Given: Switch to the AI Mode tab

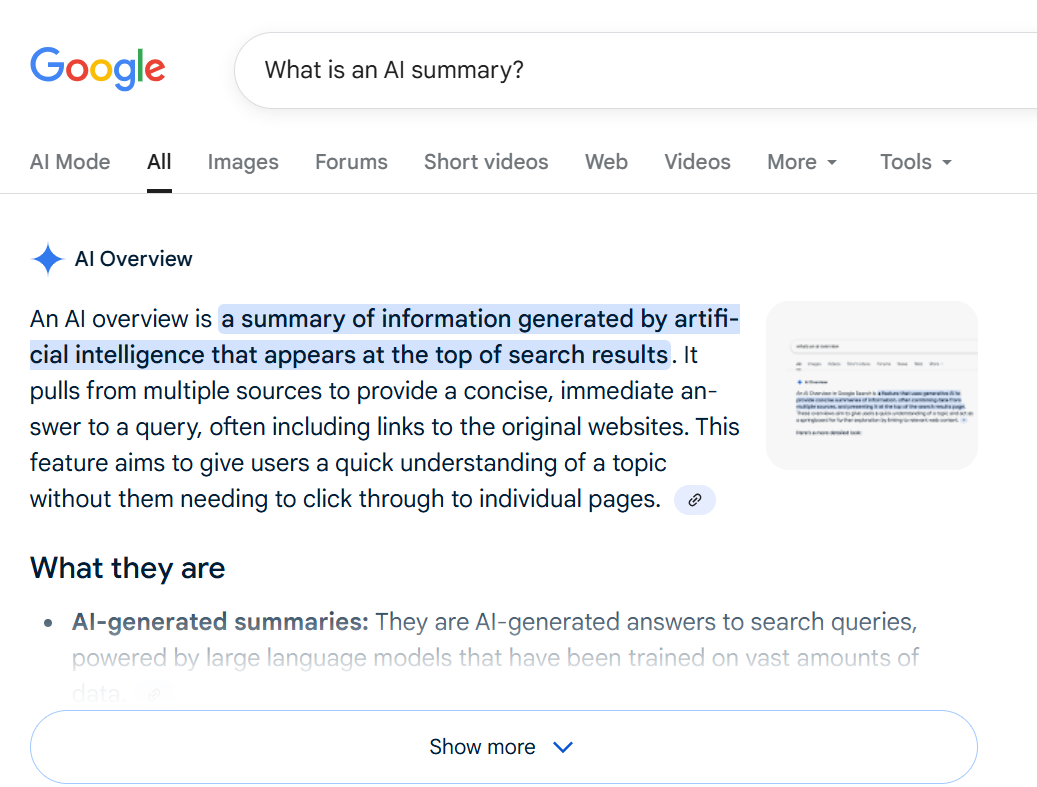Looking at the screenshot, I should pos(70,162).
